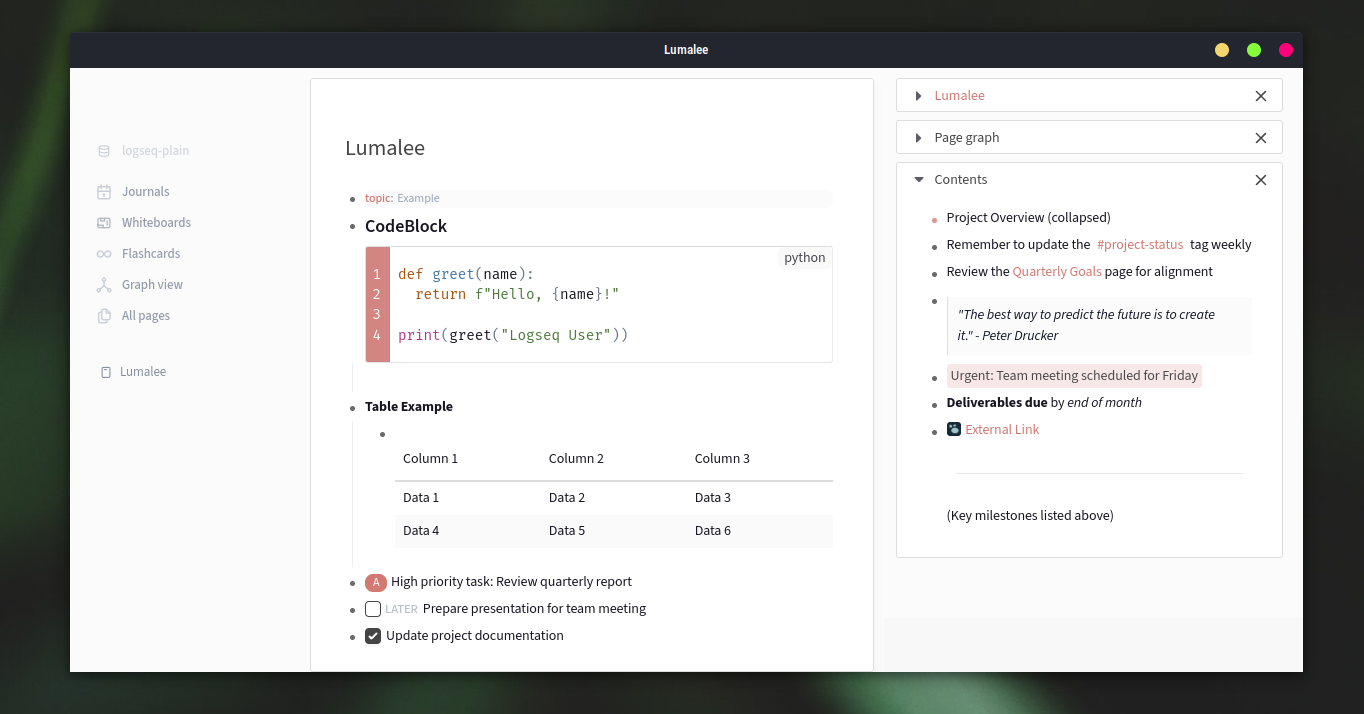Close the Page graph panel
Screen dimensions: 1364x714
pyautogui.click(x=1261, y=138)
